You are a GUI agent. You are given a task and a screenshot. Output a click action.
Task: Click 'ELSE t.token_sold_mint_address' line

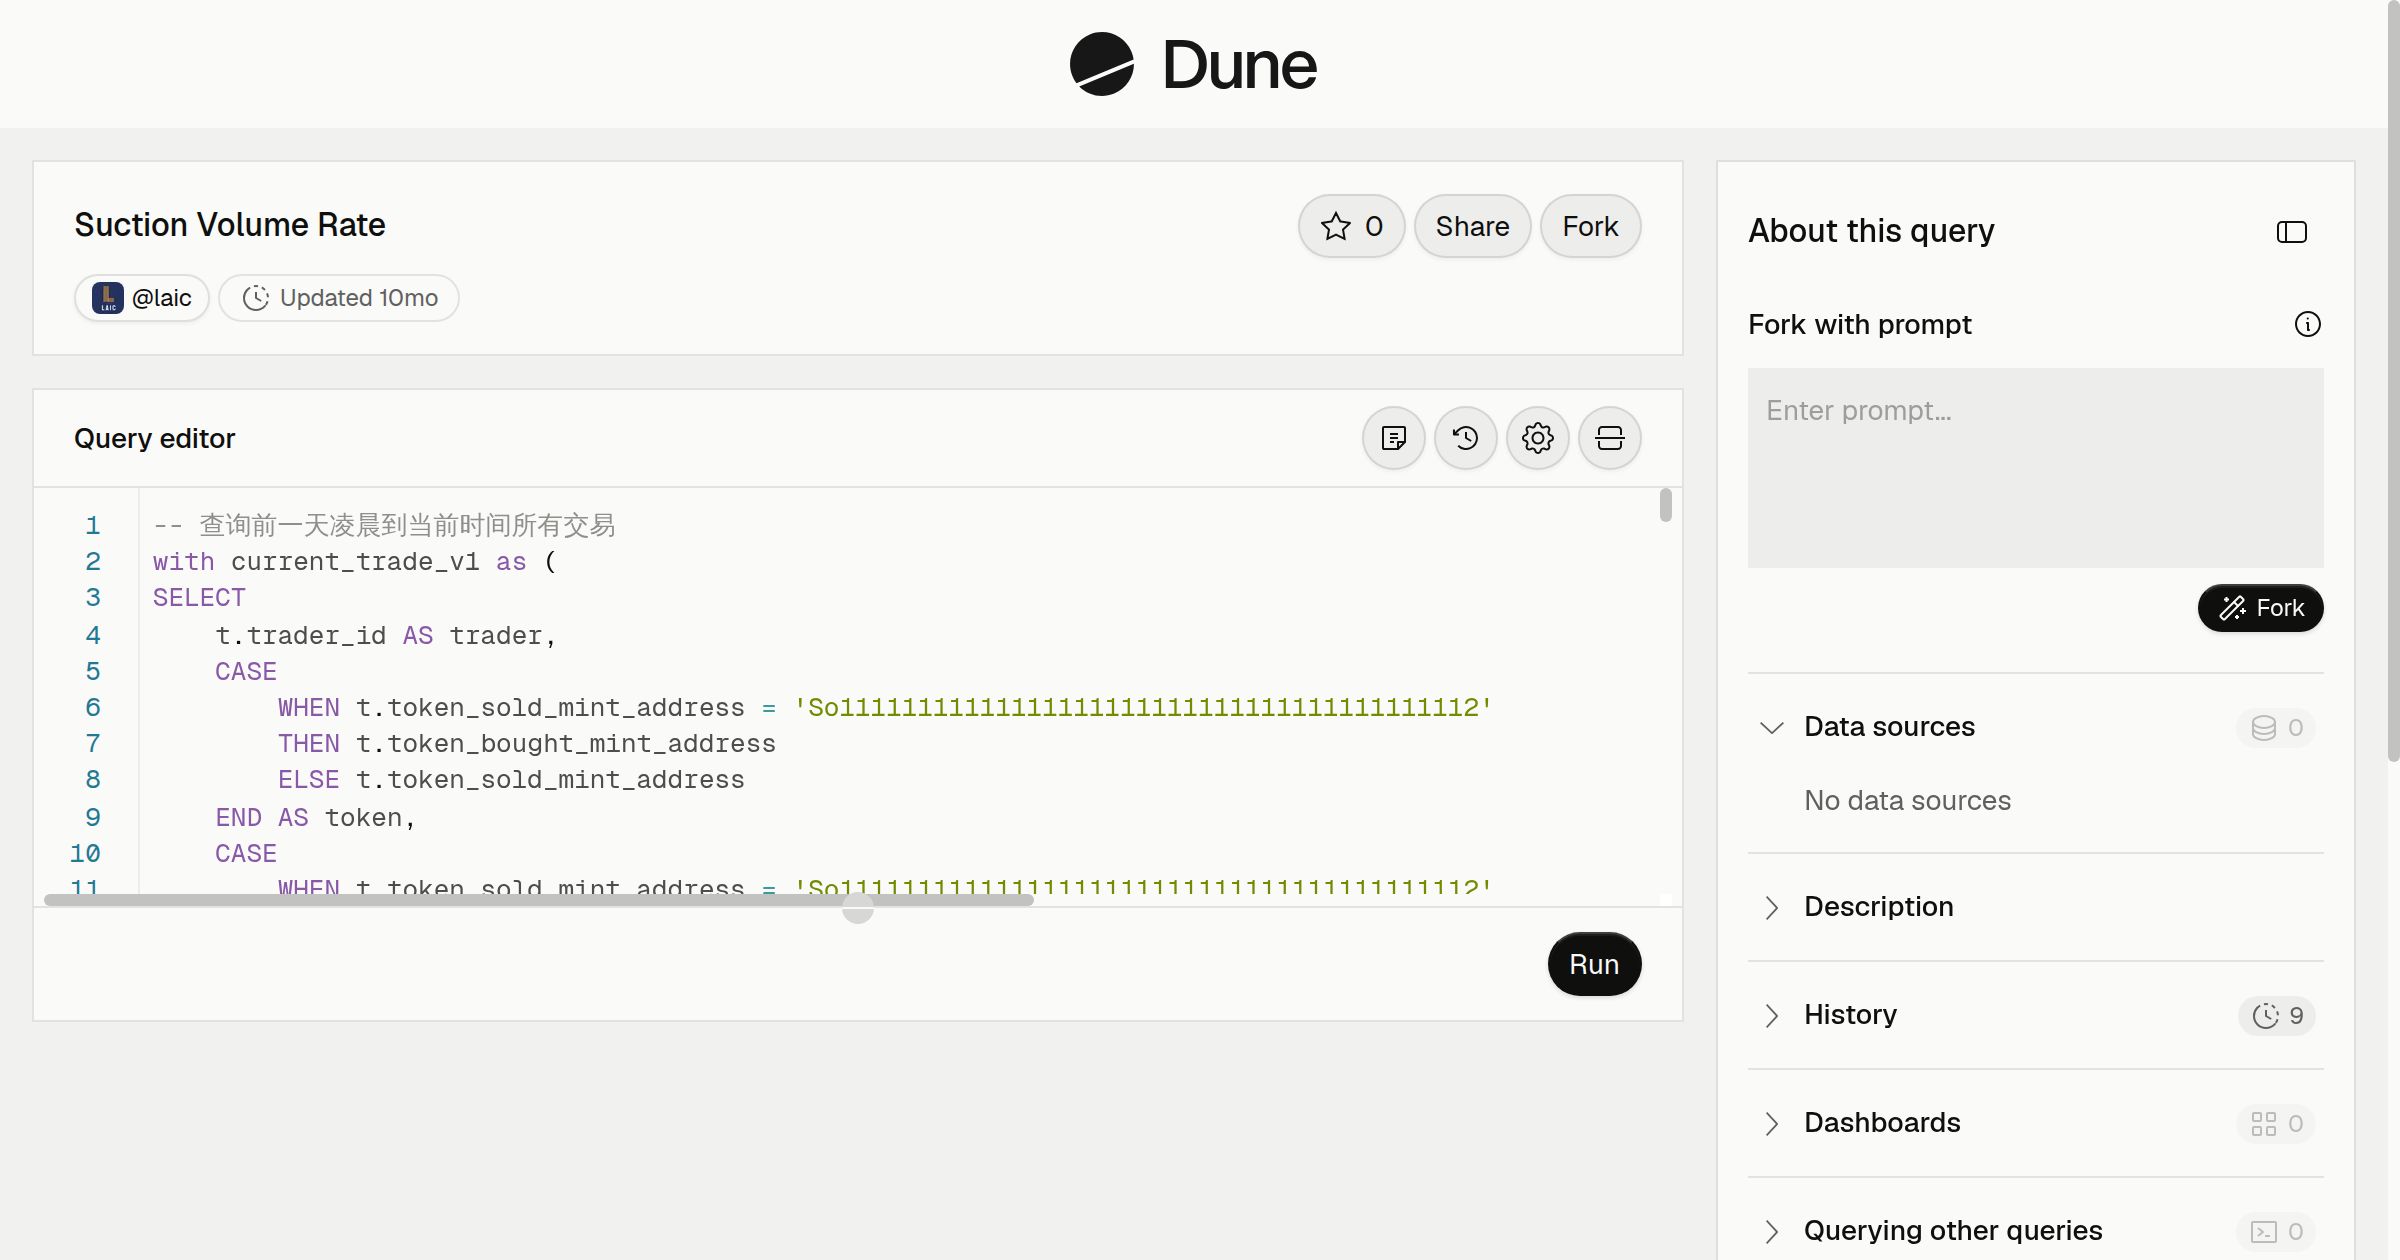tap(511, 780)
